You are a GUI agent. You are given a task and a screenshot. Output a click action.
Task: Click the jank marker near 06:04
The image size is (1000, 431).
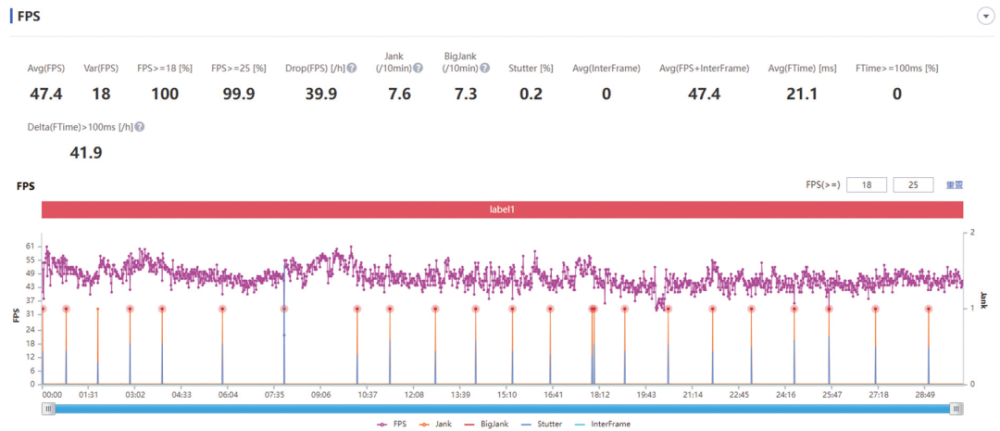click(x=222, y=309)
